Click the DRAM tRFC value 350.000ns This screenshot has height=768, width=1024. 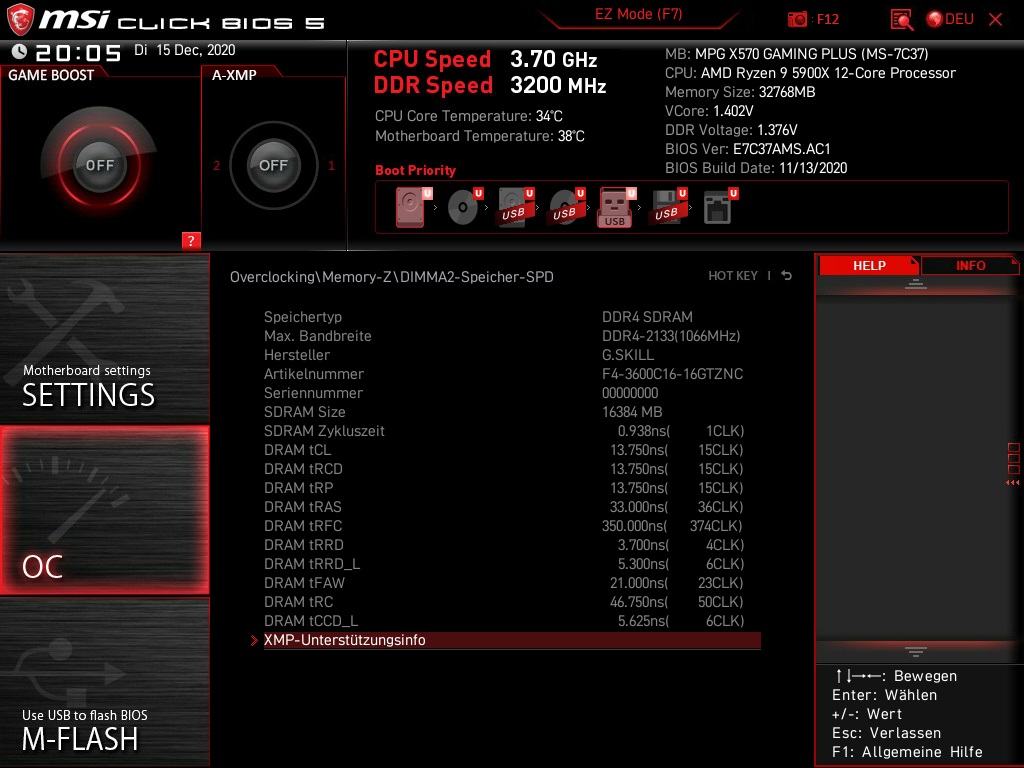(x=635, y=526)
